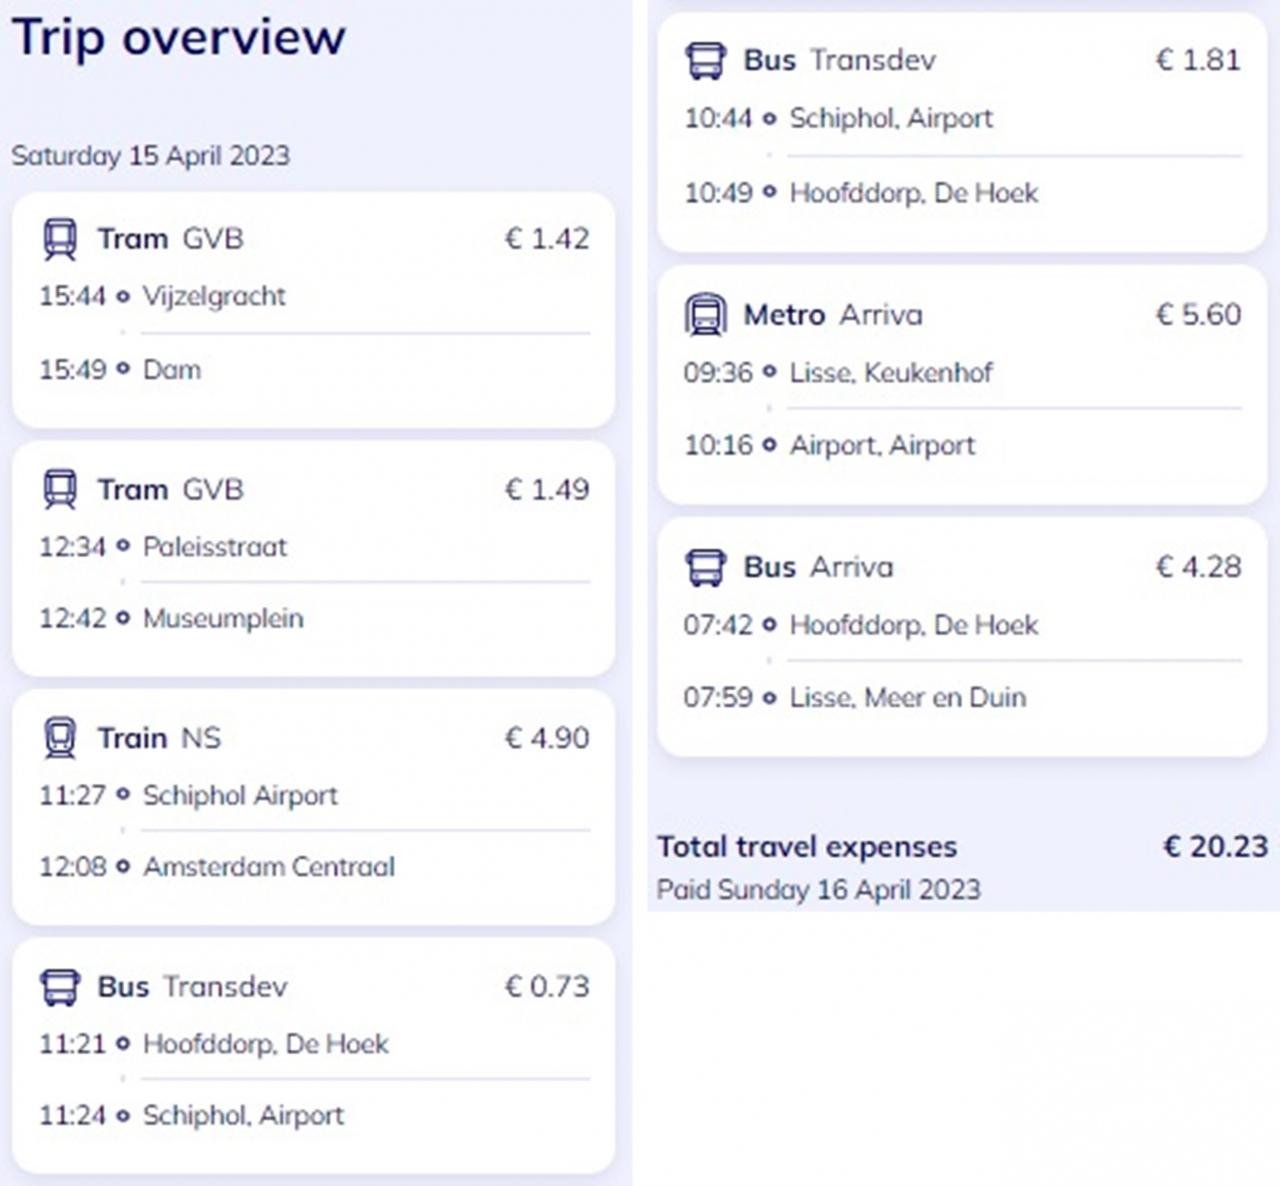Click the bus icon on the €0.73 trip
This screenshot has height=1186, width=1280.
tap(60, 987)
